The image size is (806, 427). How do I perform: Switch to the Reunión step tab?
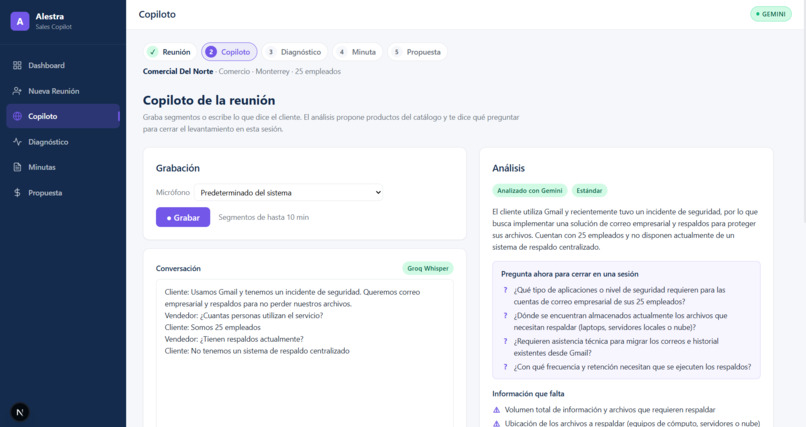pyautogui.click(x=170, y=52)
